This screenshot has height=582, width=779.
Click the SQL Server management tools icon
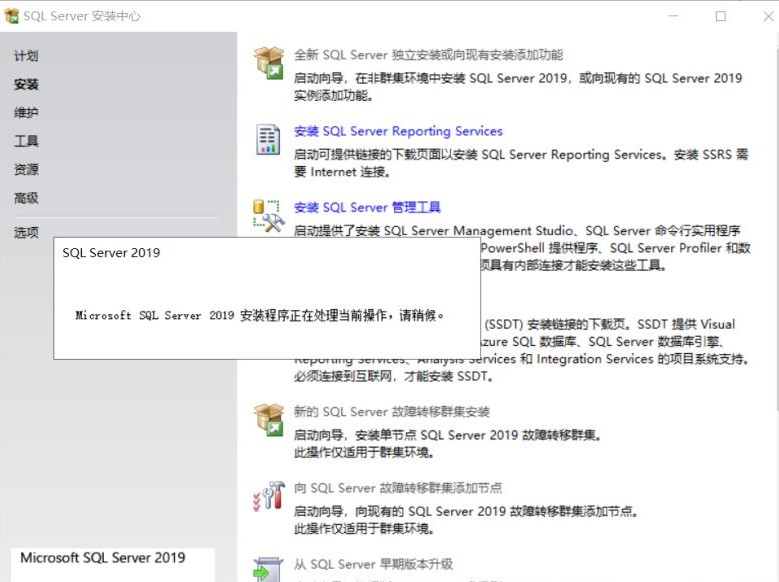coord(268,214)
